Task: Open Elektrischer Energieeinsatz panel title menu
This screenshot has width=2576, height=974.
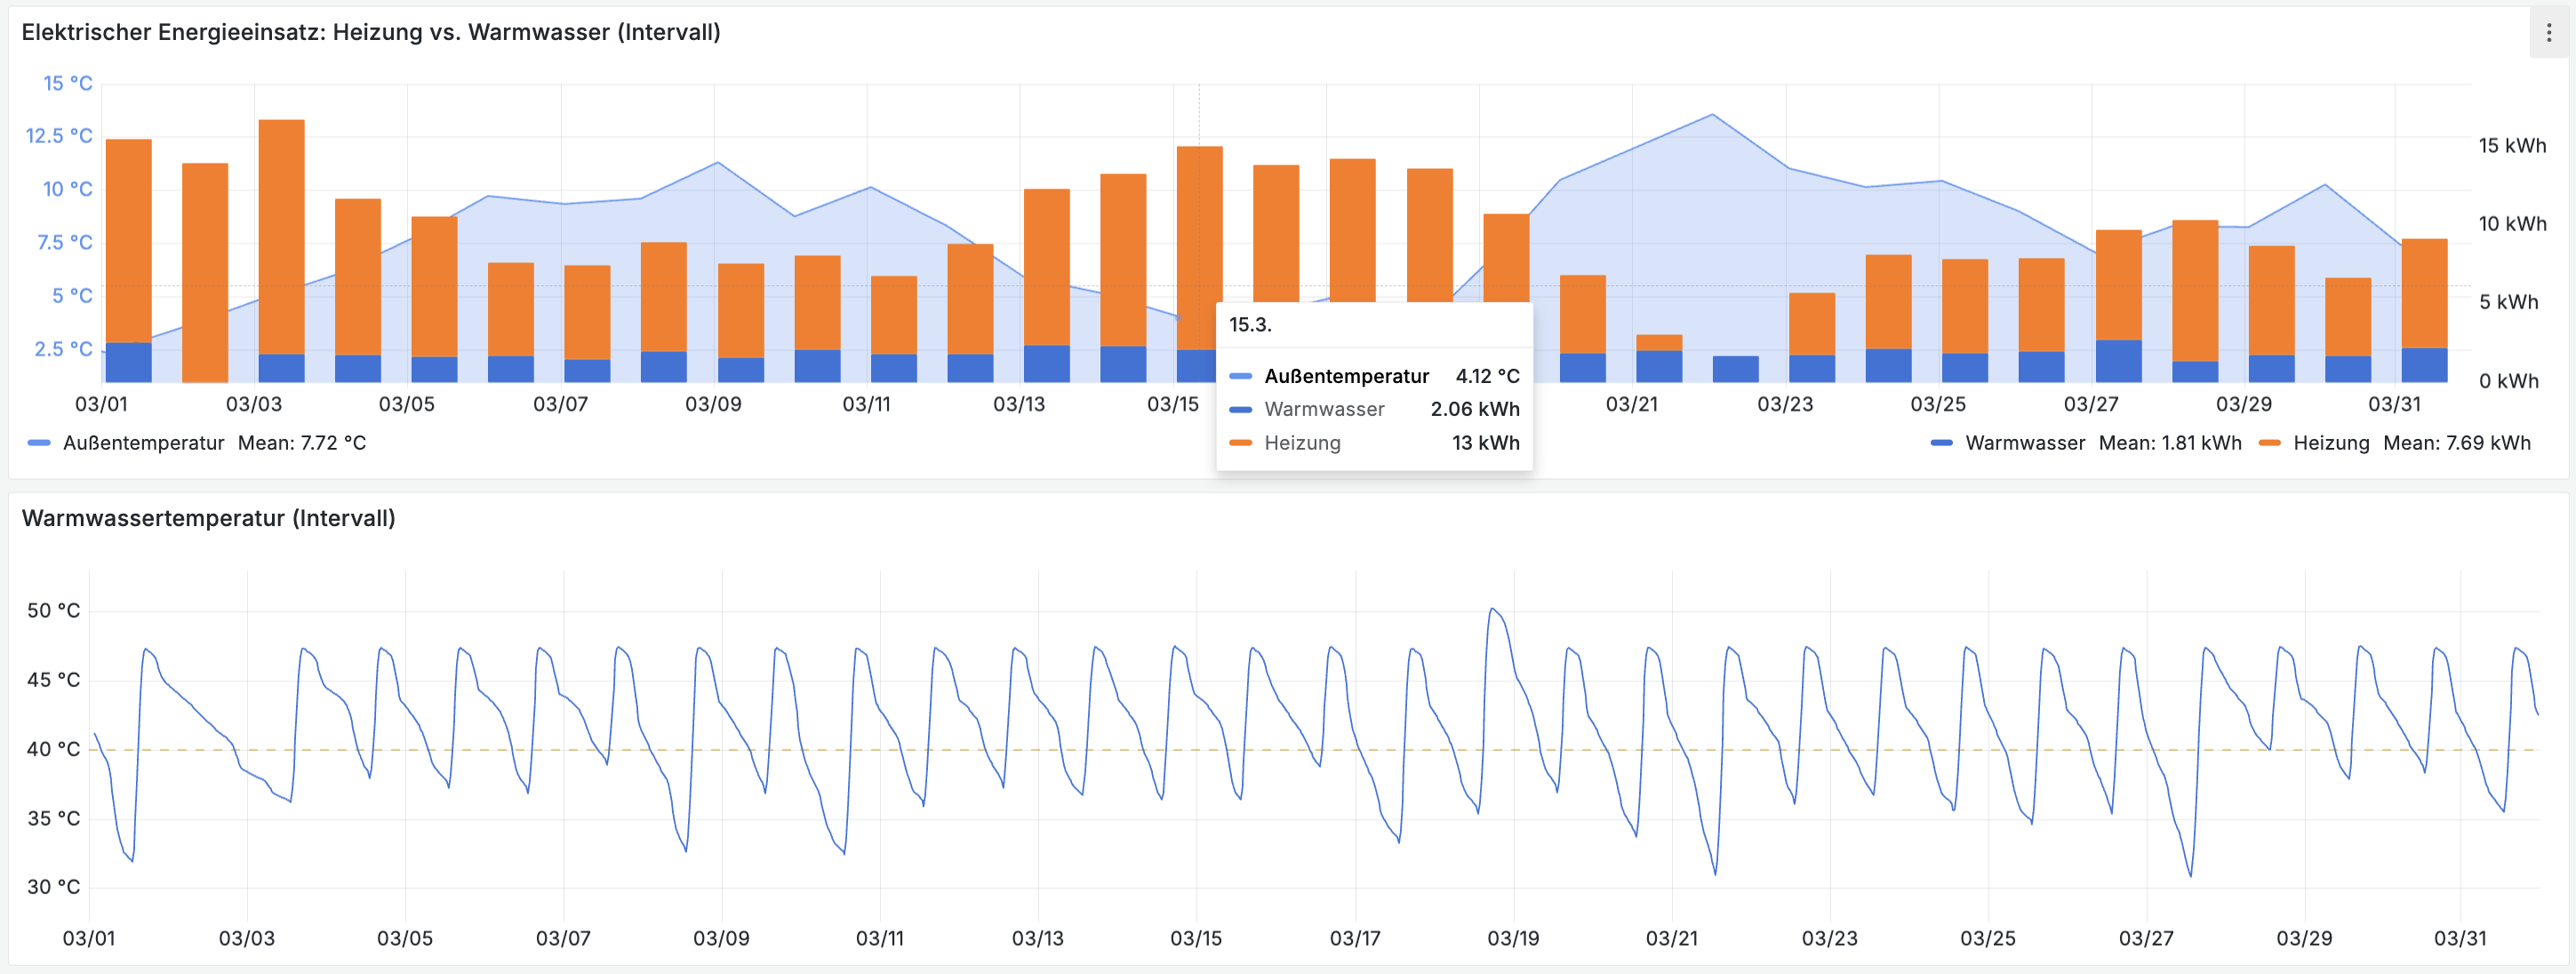Action: coord(370,32)
